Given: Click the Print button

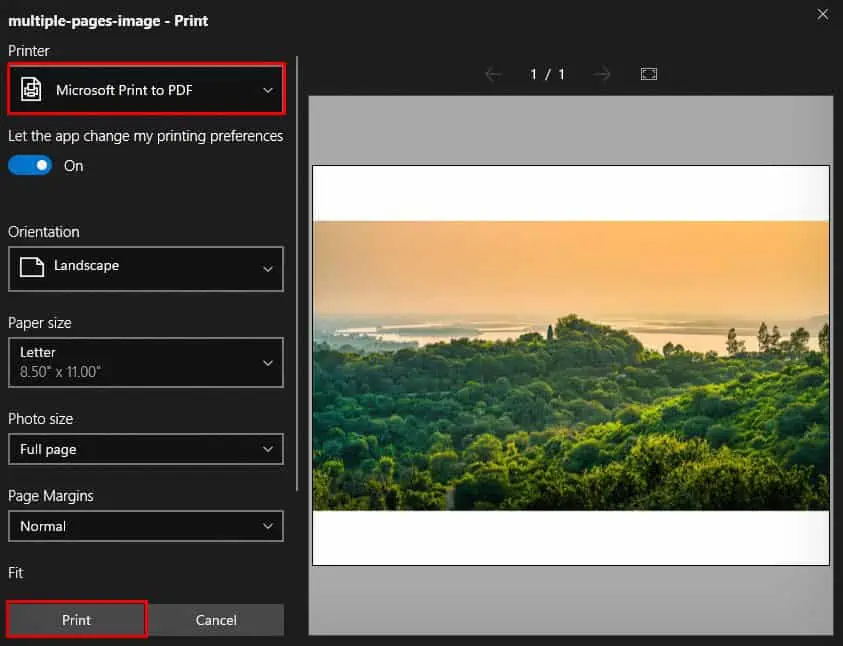Looking at the screenshot, I should coord(76,619).
